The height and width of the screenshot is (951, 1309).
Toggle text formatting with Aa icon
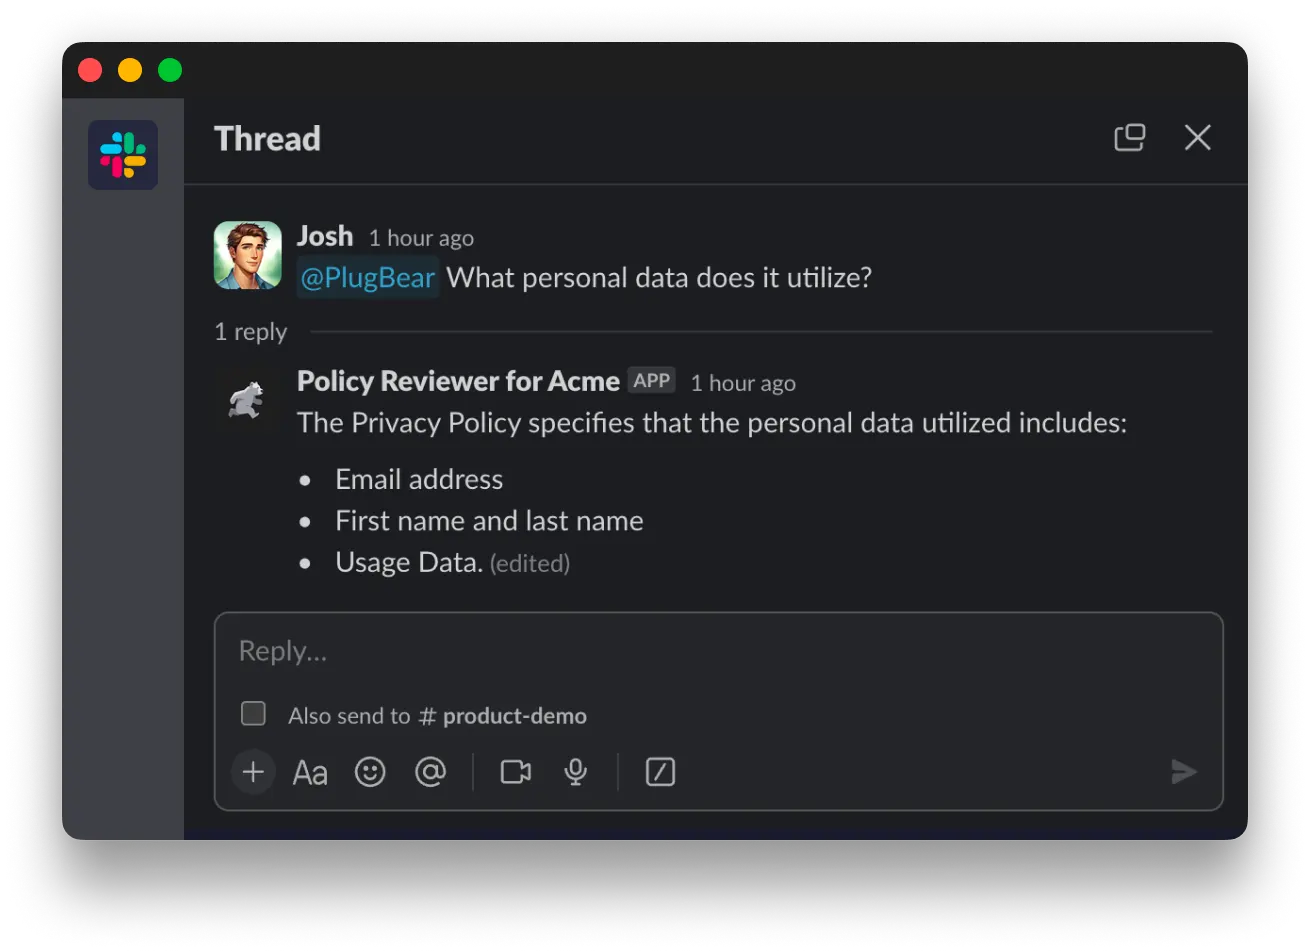[310, 773]
